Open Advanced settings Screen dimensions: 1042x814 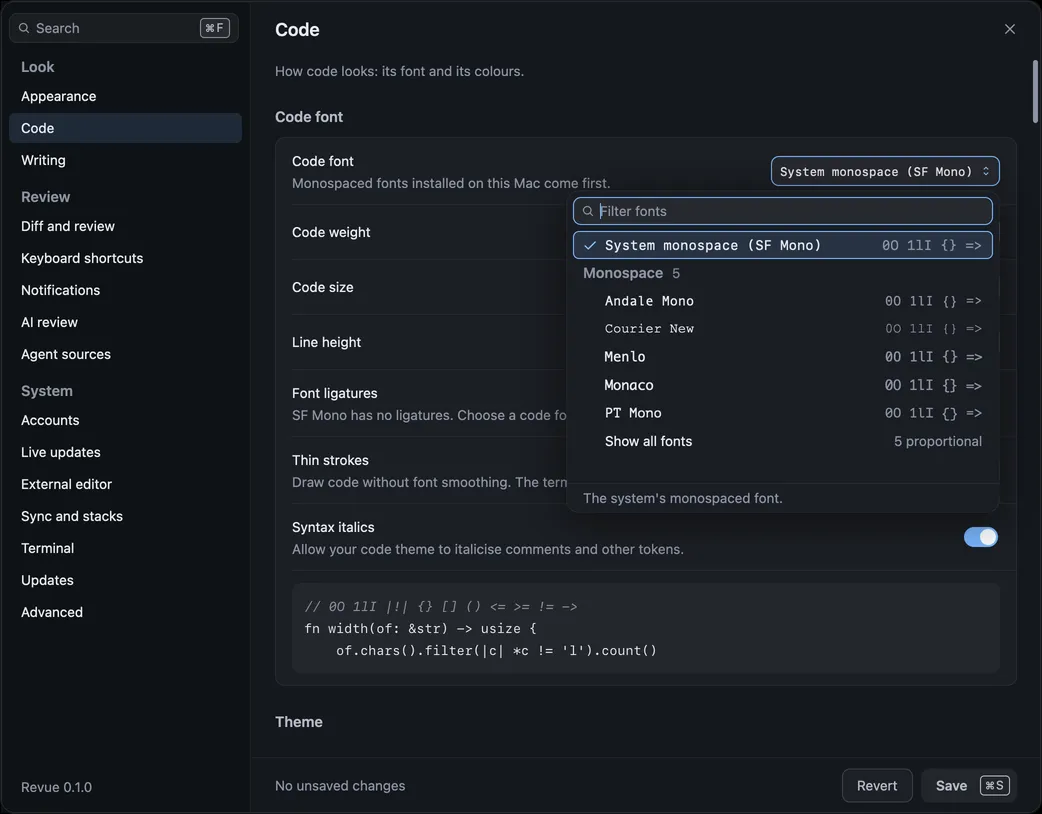click(125, 612)
